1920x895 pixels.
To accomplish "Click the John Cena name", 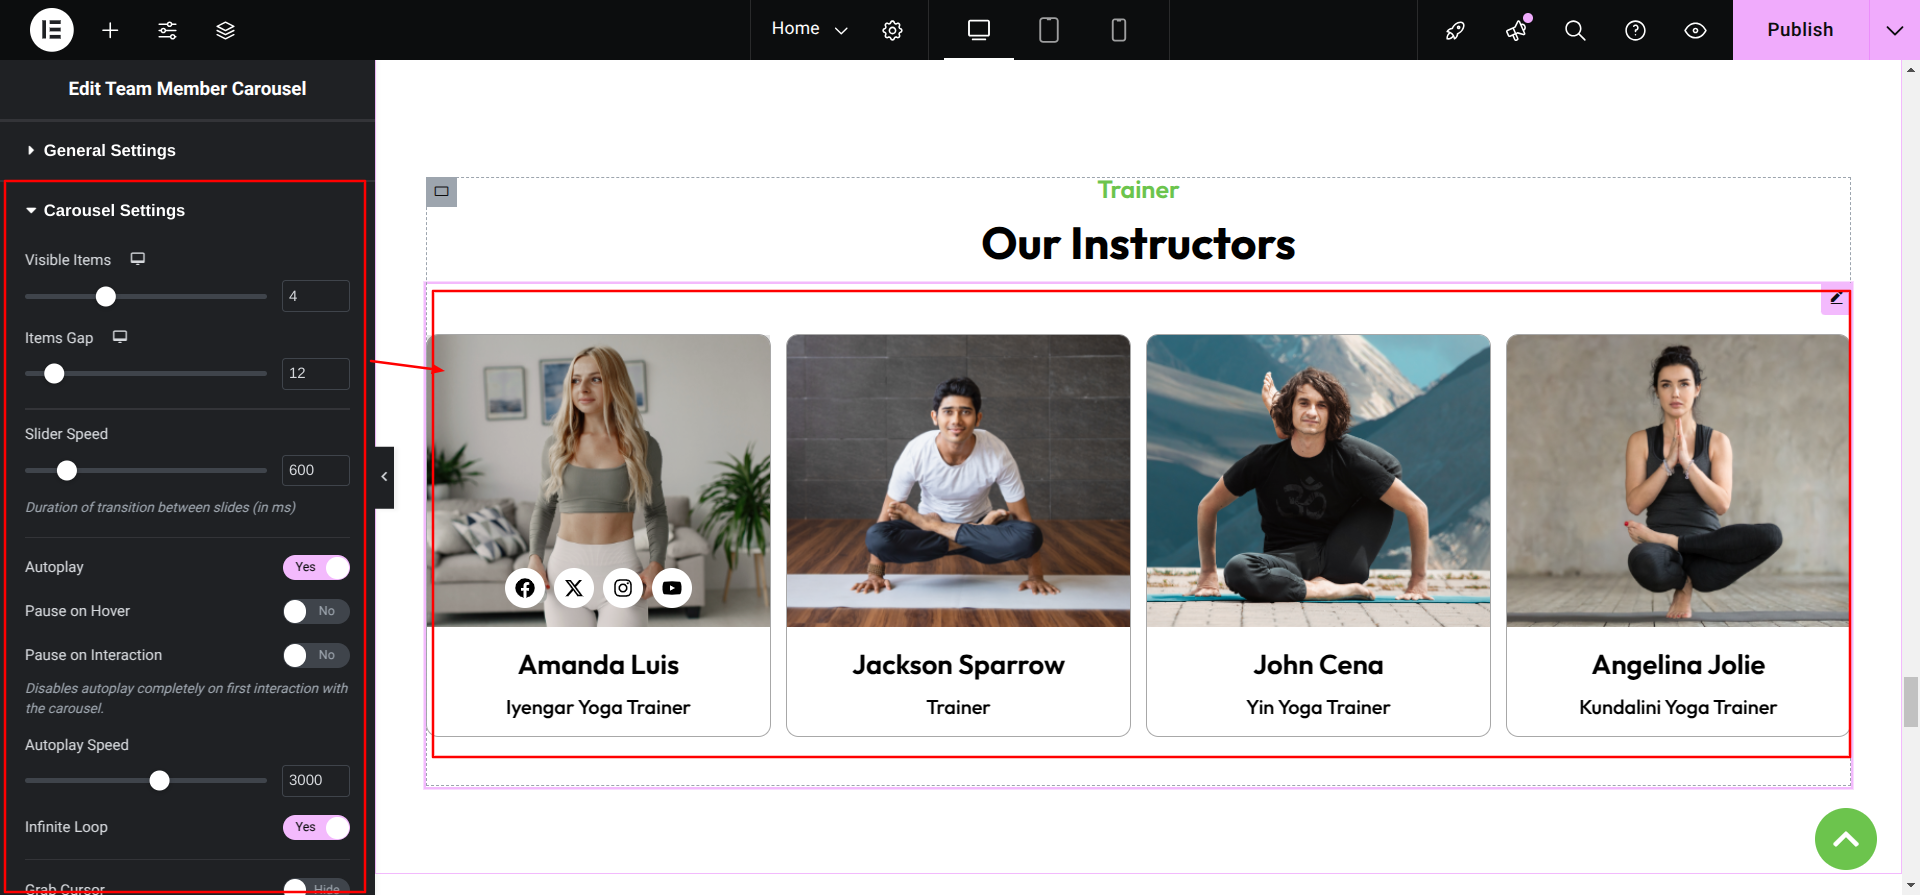I will click(x=1318, y=665).
